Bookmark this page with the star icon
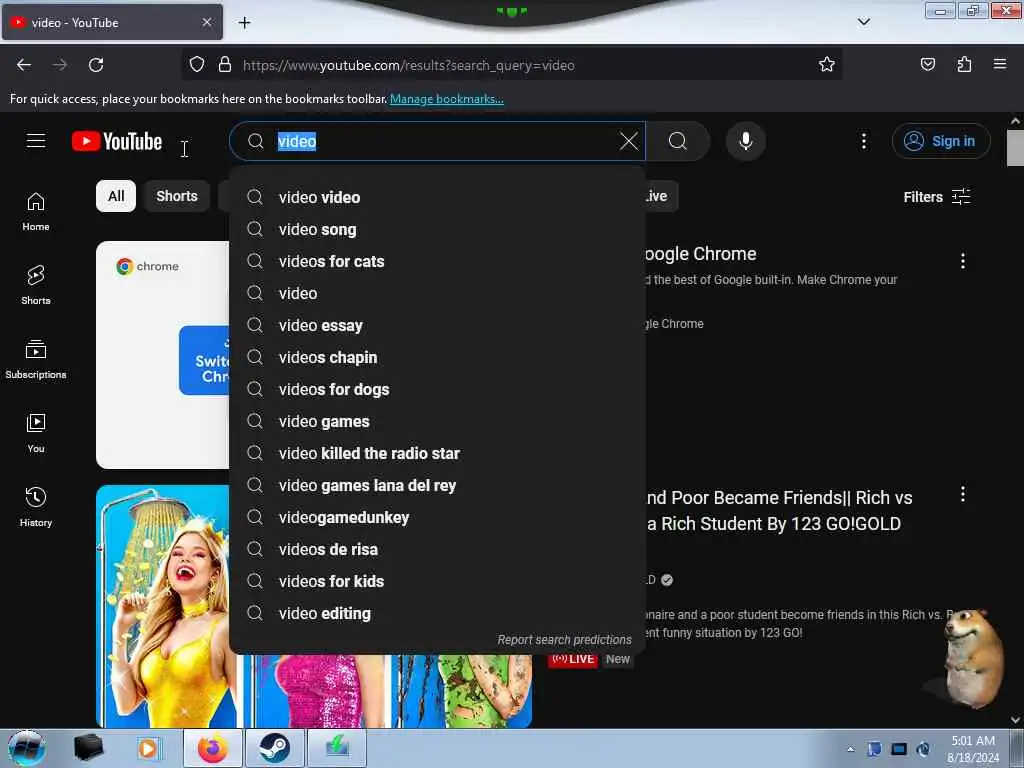Screen dimensions: 1024x768 (827, 65)
